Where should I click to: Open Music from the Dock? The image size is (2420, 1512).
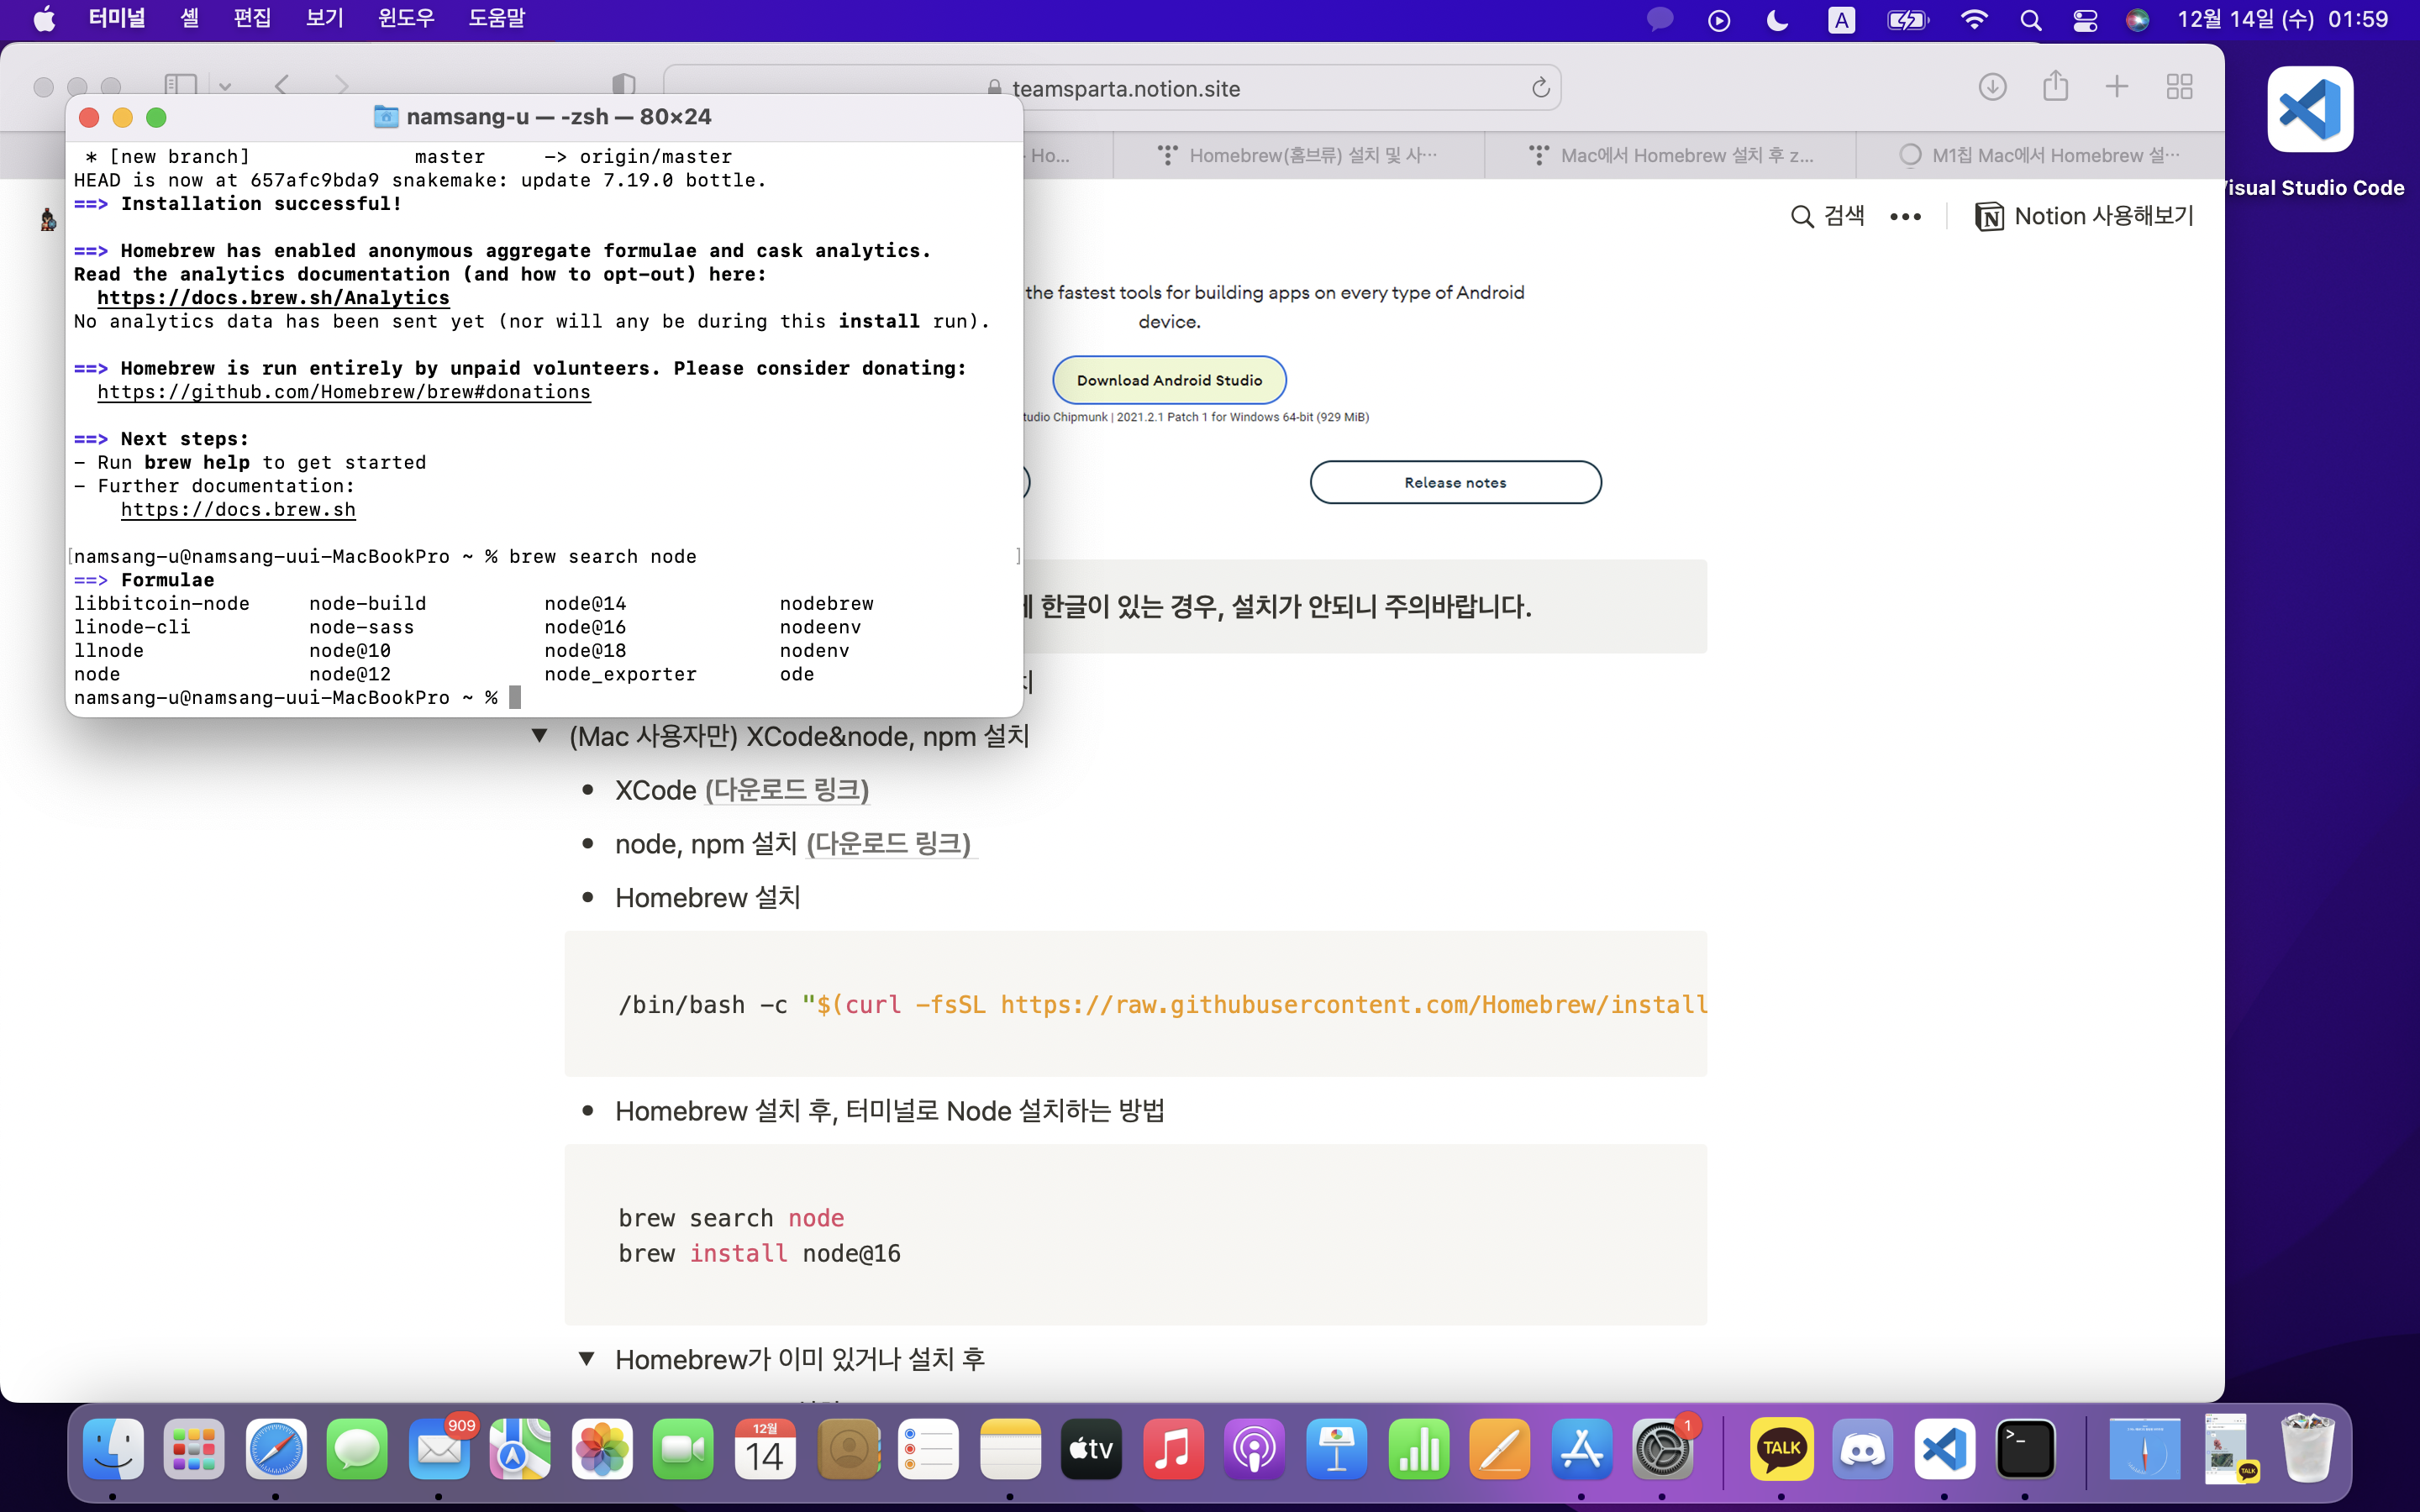(1173, 1448)
